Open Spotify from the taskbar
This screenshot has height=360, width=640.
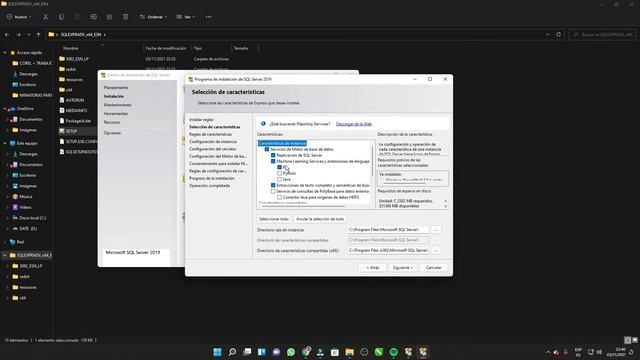(x=393, y=352)
